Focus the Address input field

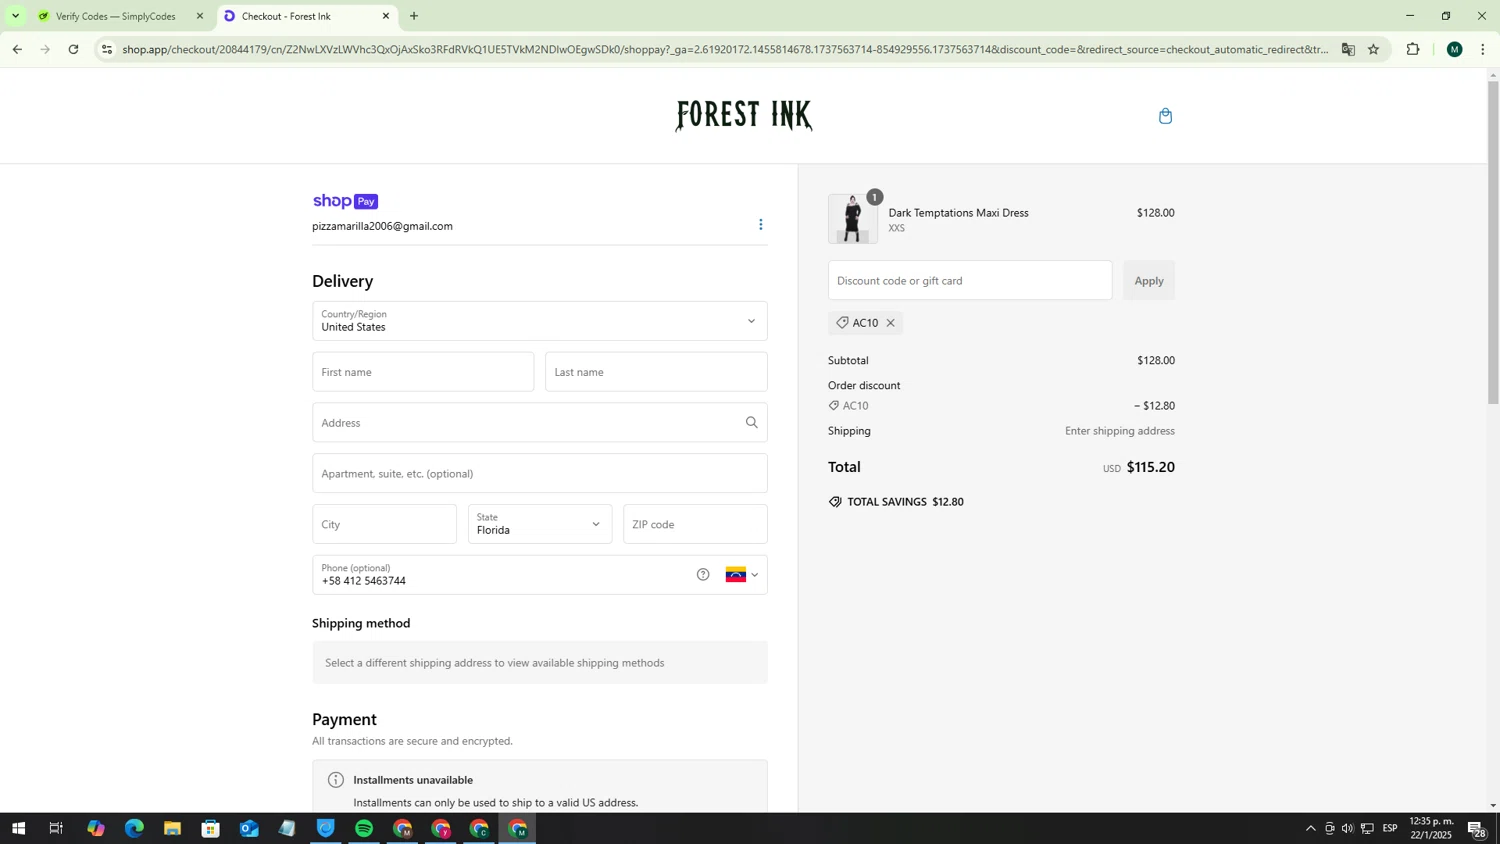tap(540, 423)
